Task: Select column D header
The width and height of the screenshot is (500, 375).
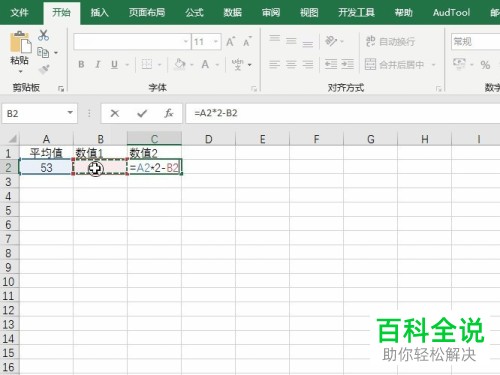Action: pos(209,139)
